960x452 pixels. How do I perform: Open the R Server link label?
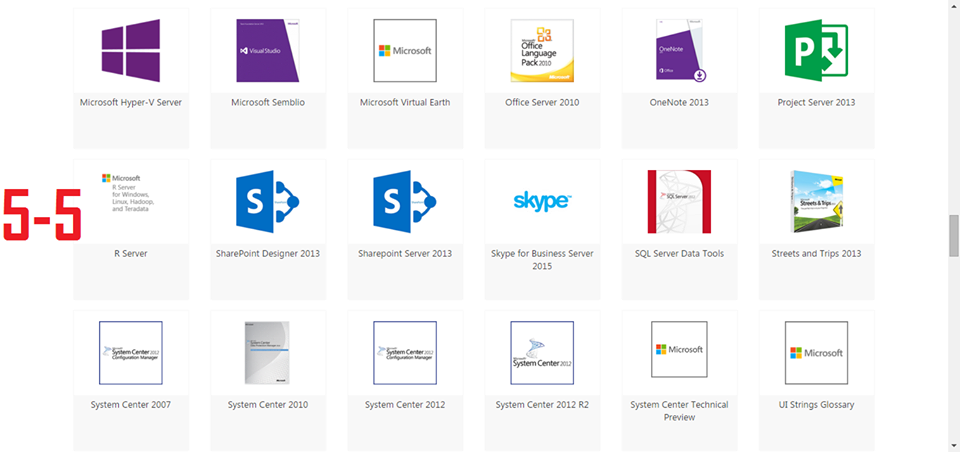pyautogui.click(x=130, y=254)
